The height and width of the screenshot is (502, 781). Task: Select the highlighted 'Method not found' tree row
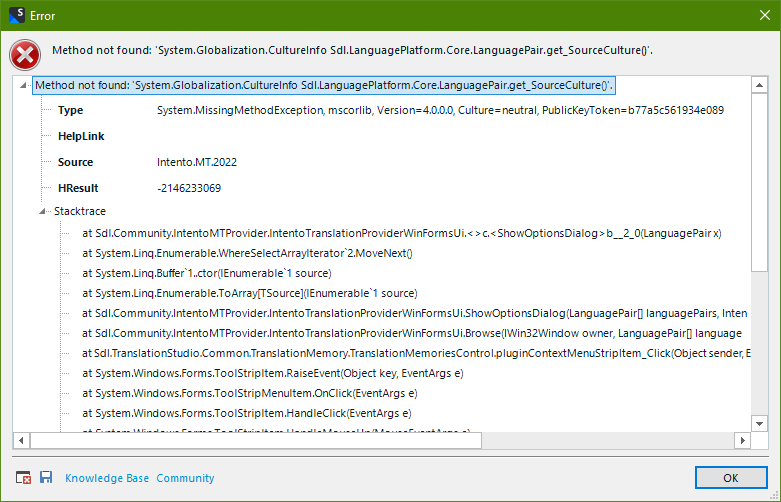(324, 85)
